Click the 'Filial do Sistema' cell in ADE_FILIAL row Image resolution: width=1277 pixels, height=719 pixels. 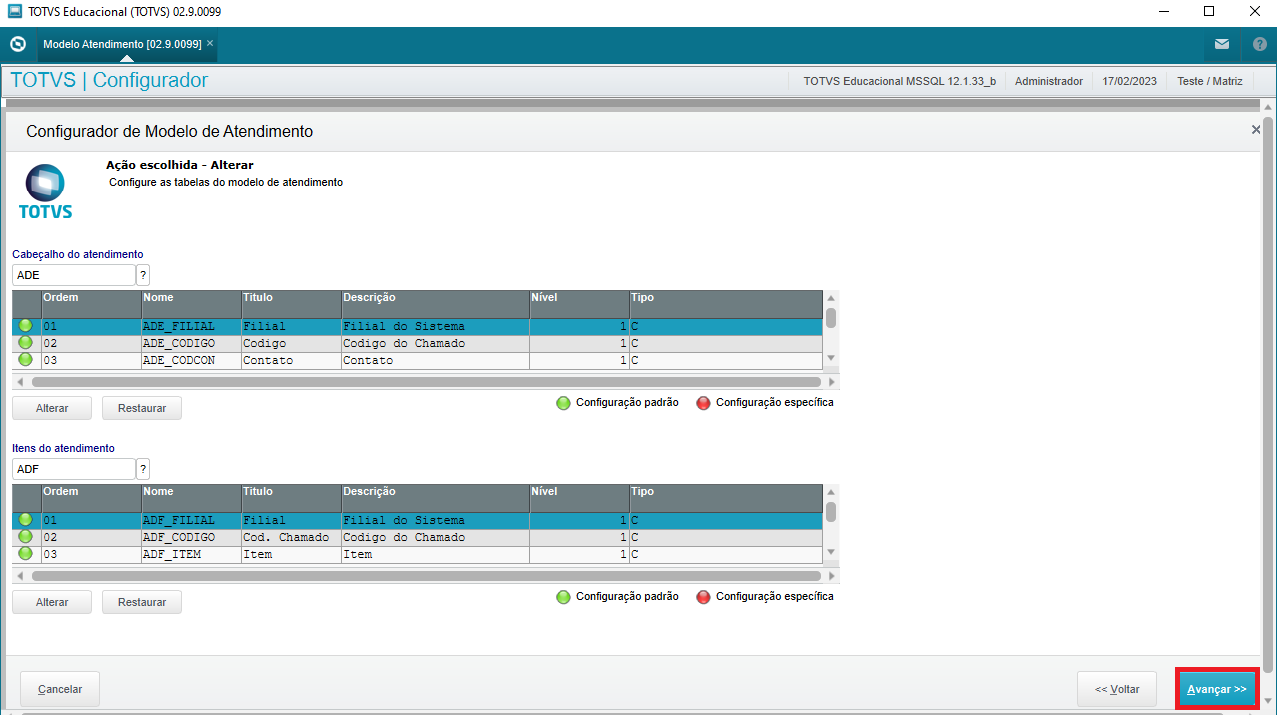435,326
